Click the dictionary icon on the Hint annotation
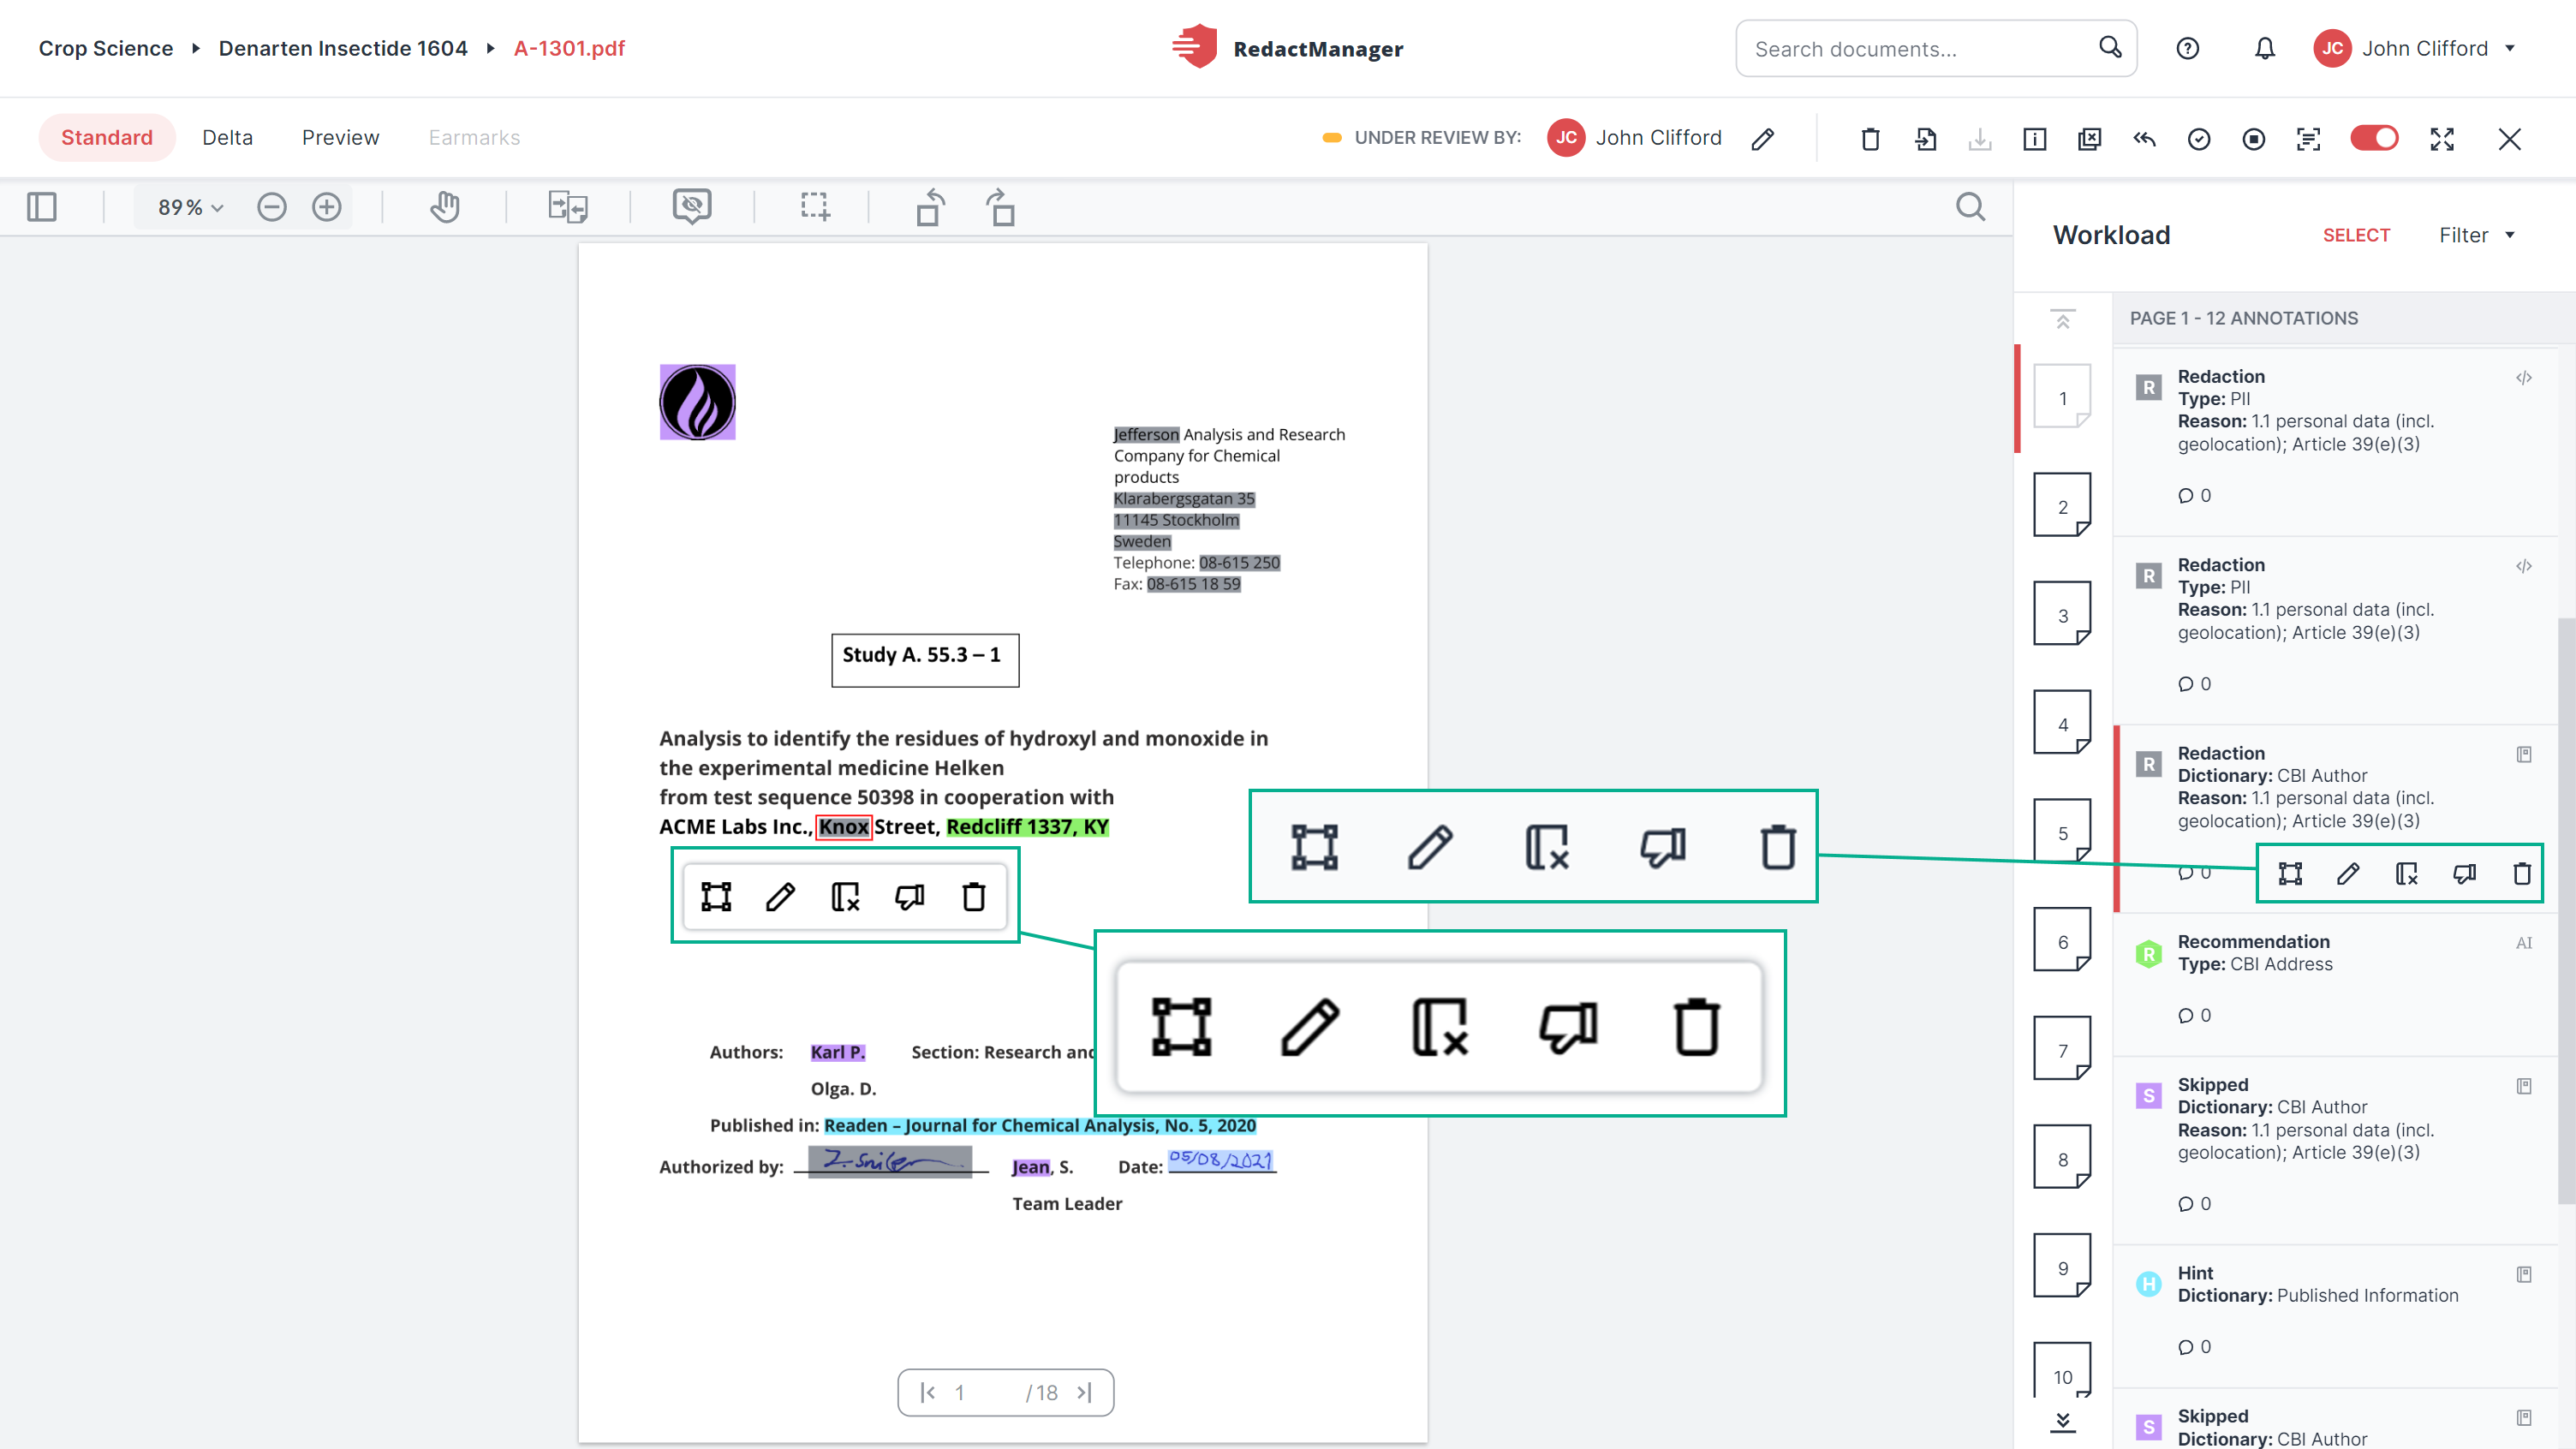 click(2524, 1274)
